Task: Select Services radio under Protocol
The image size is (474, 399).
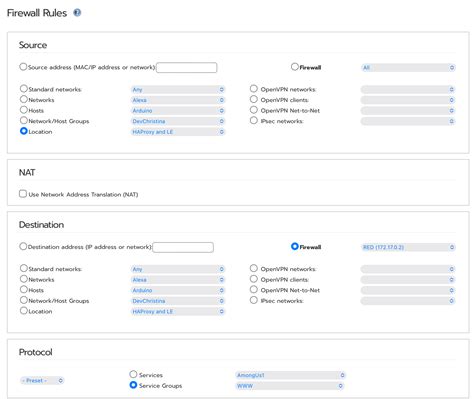Action: pos(133,374)
